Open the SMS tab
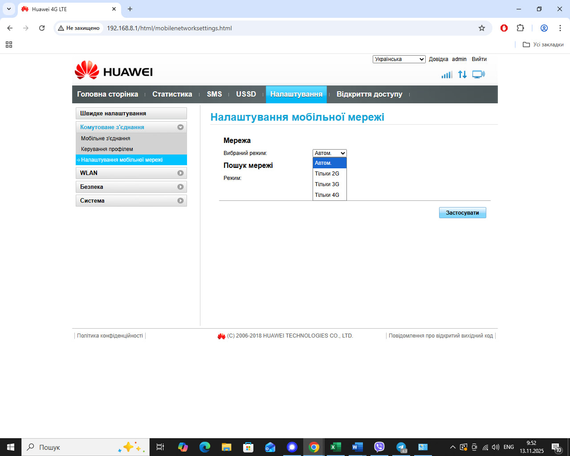 point(214,94)
